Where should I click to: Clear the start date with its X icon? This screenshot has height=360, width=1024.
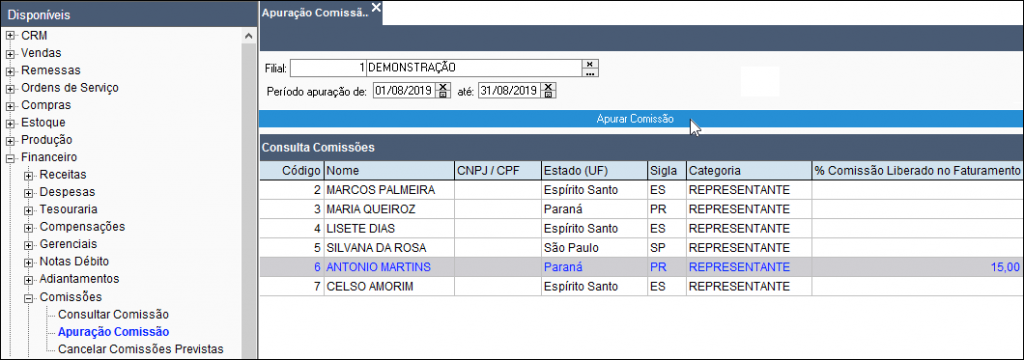tap(443, 86)
